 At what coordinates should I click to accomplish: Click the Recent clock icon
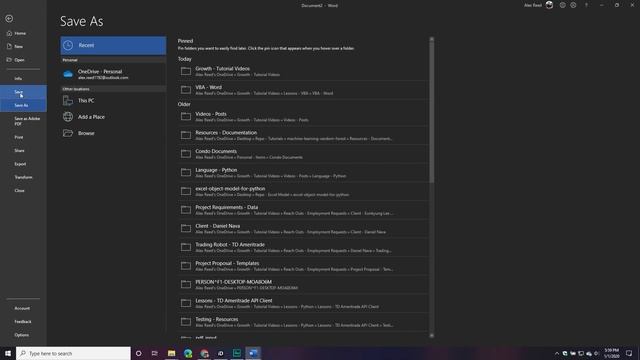point(68,45)
